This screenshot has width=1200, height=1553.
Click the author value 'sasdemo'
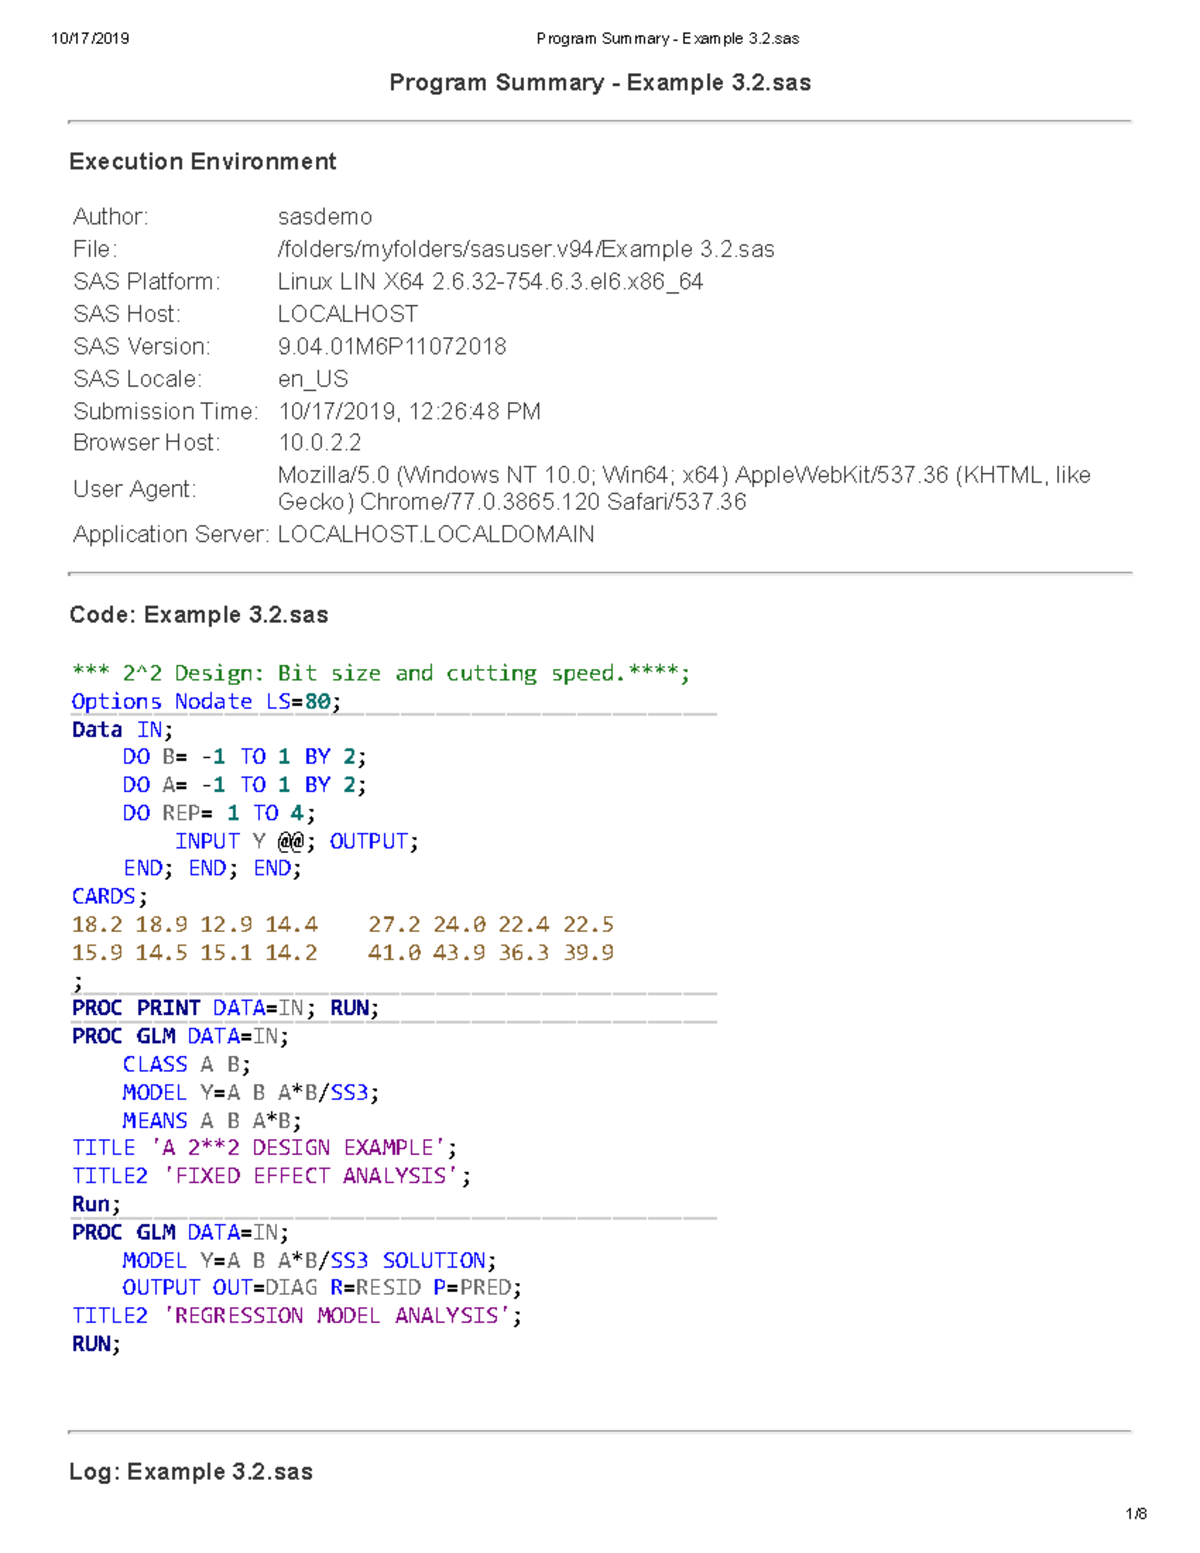point(325,217)
